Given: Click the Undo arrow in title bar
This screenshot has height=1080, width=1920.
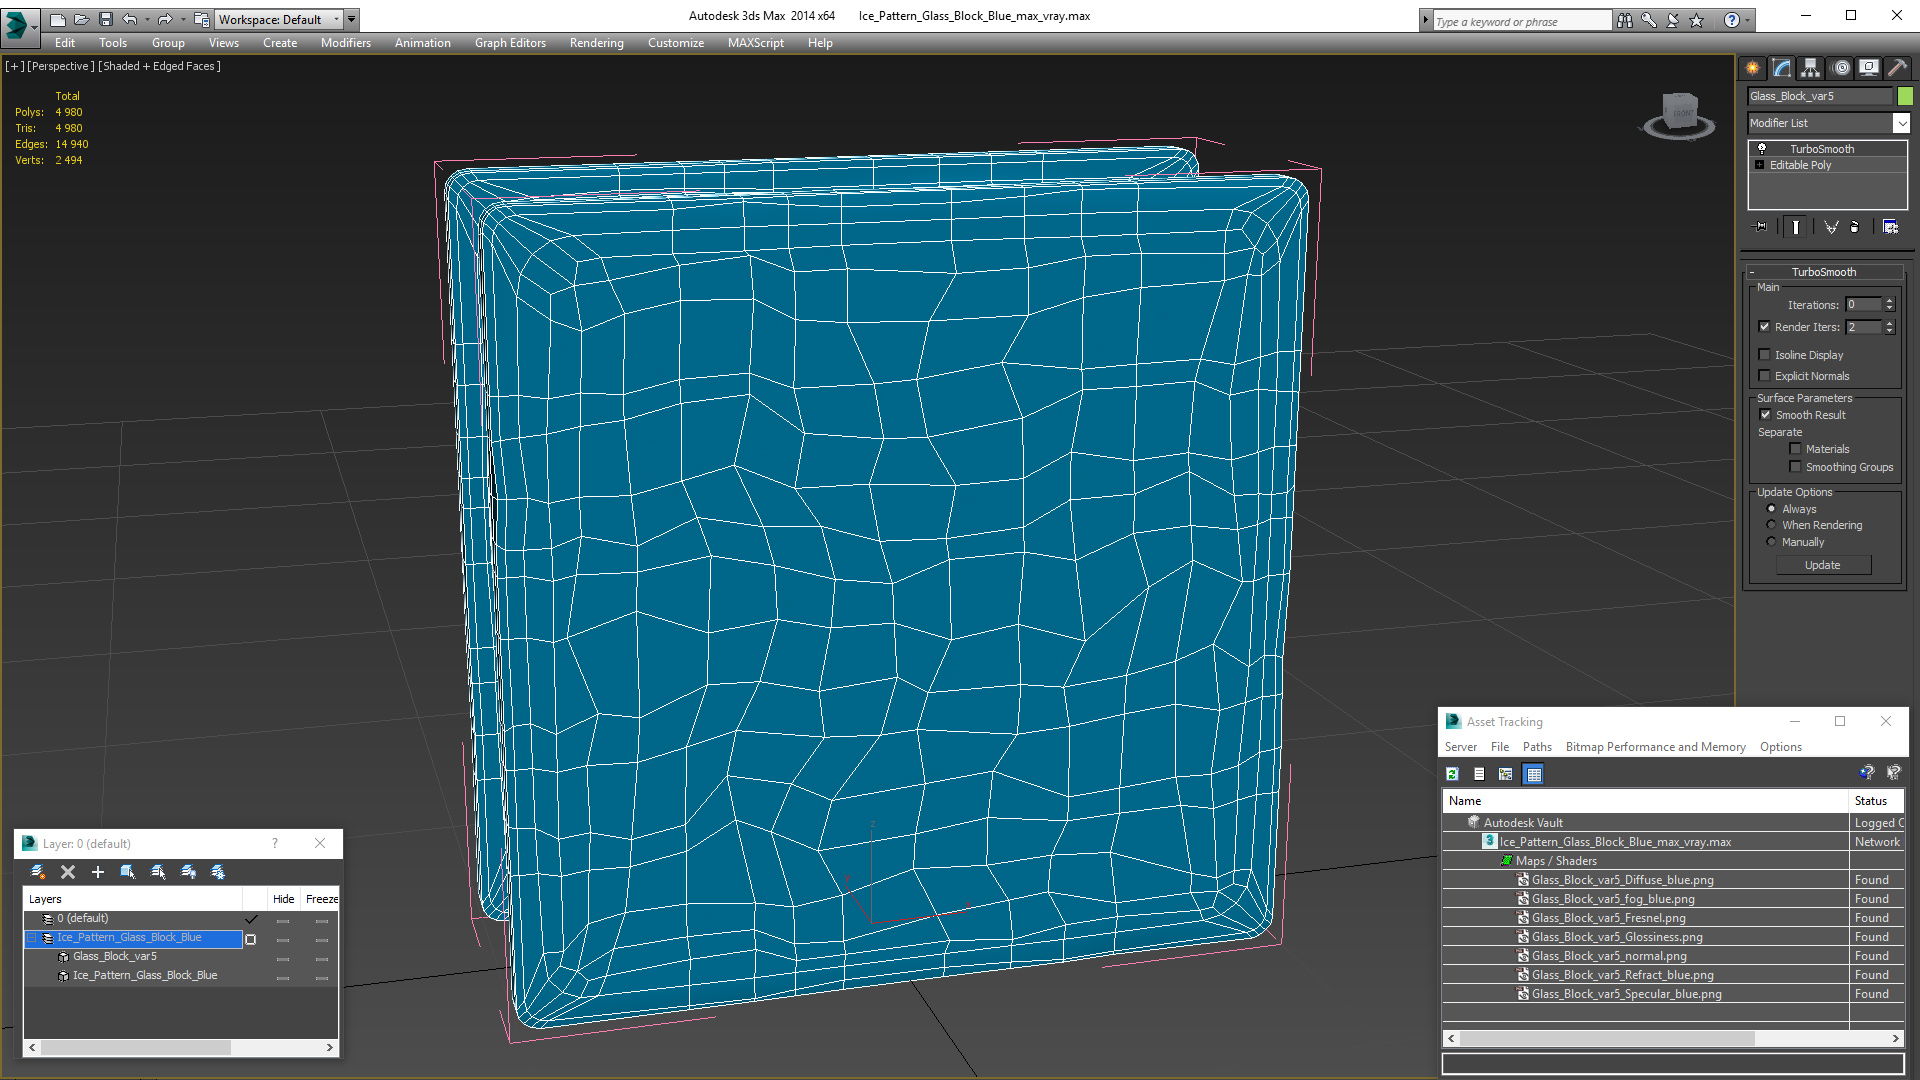Looking at the screenshot, I should 130,19.
